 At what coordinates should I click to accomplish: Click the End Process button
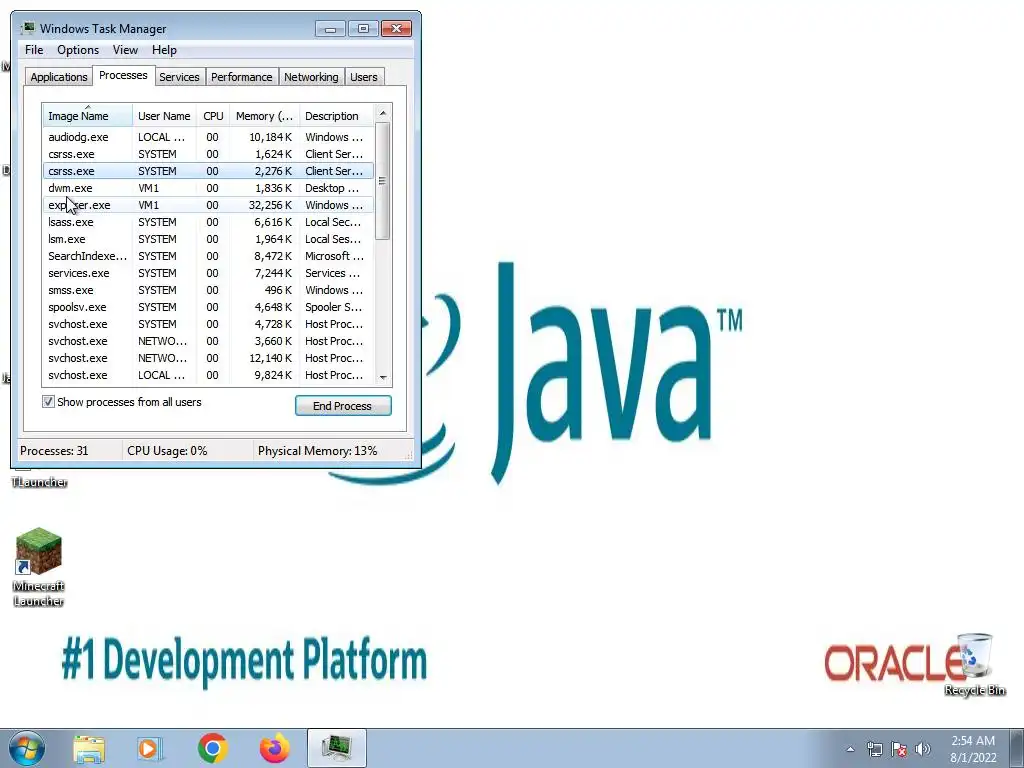pos(343,406)
